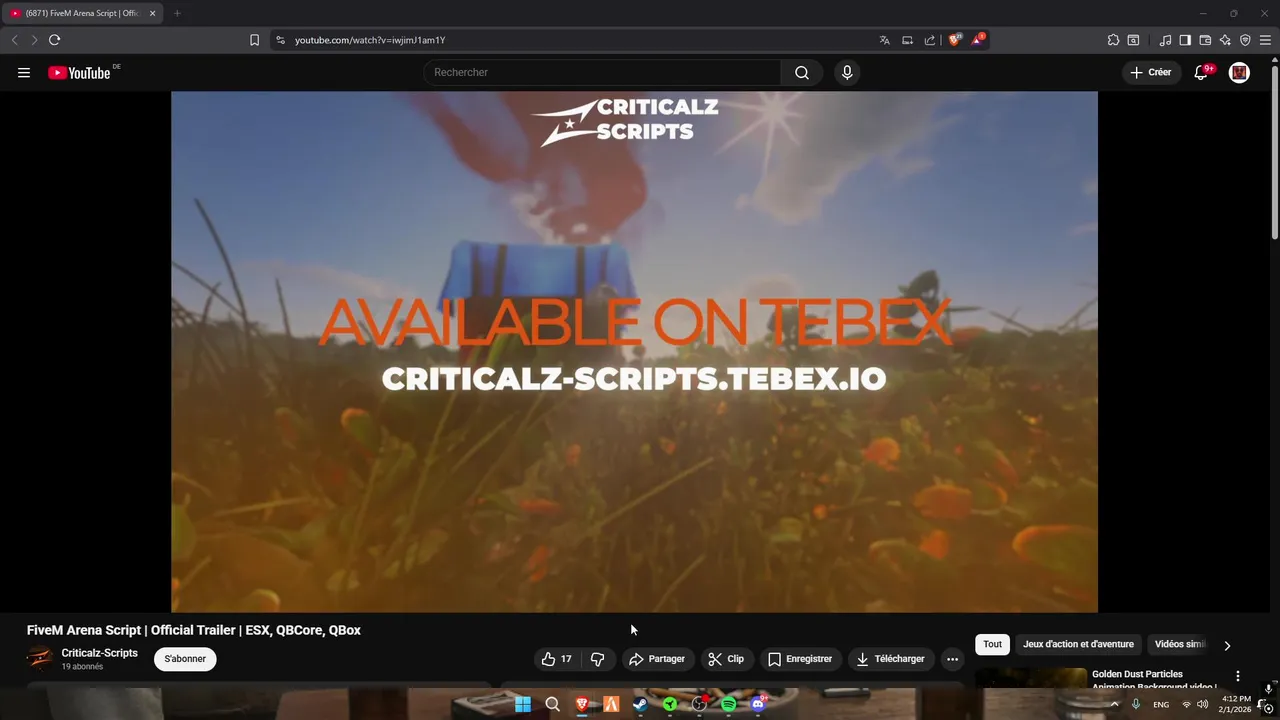1280x720 pixels.
Task: Bookmark this page in address bar
Action: (254, 40)
